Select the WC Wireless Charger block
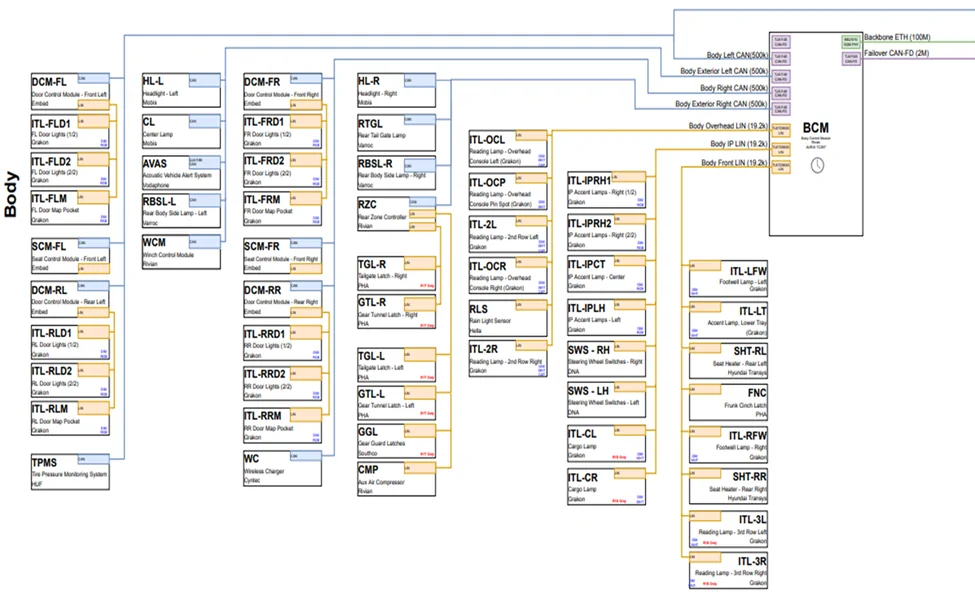975x609 pixels. 282,468
